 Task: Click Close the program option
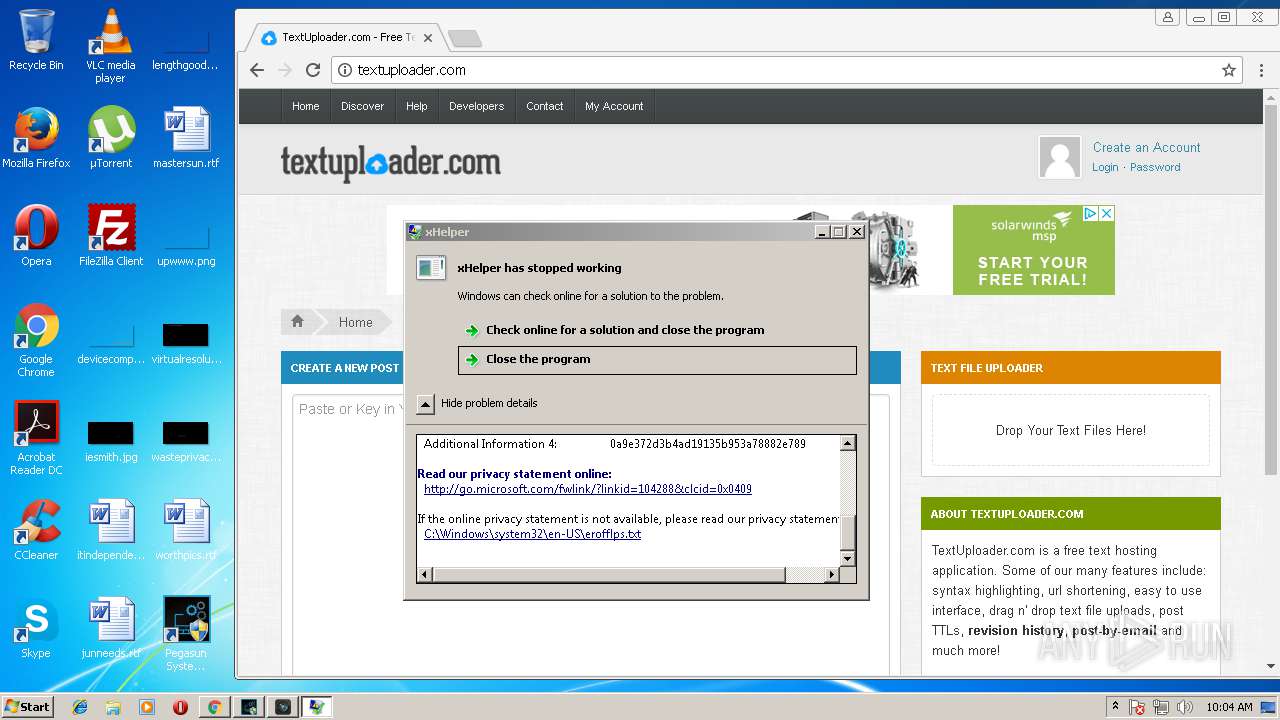657,360
